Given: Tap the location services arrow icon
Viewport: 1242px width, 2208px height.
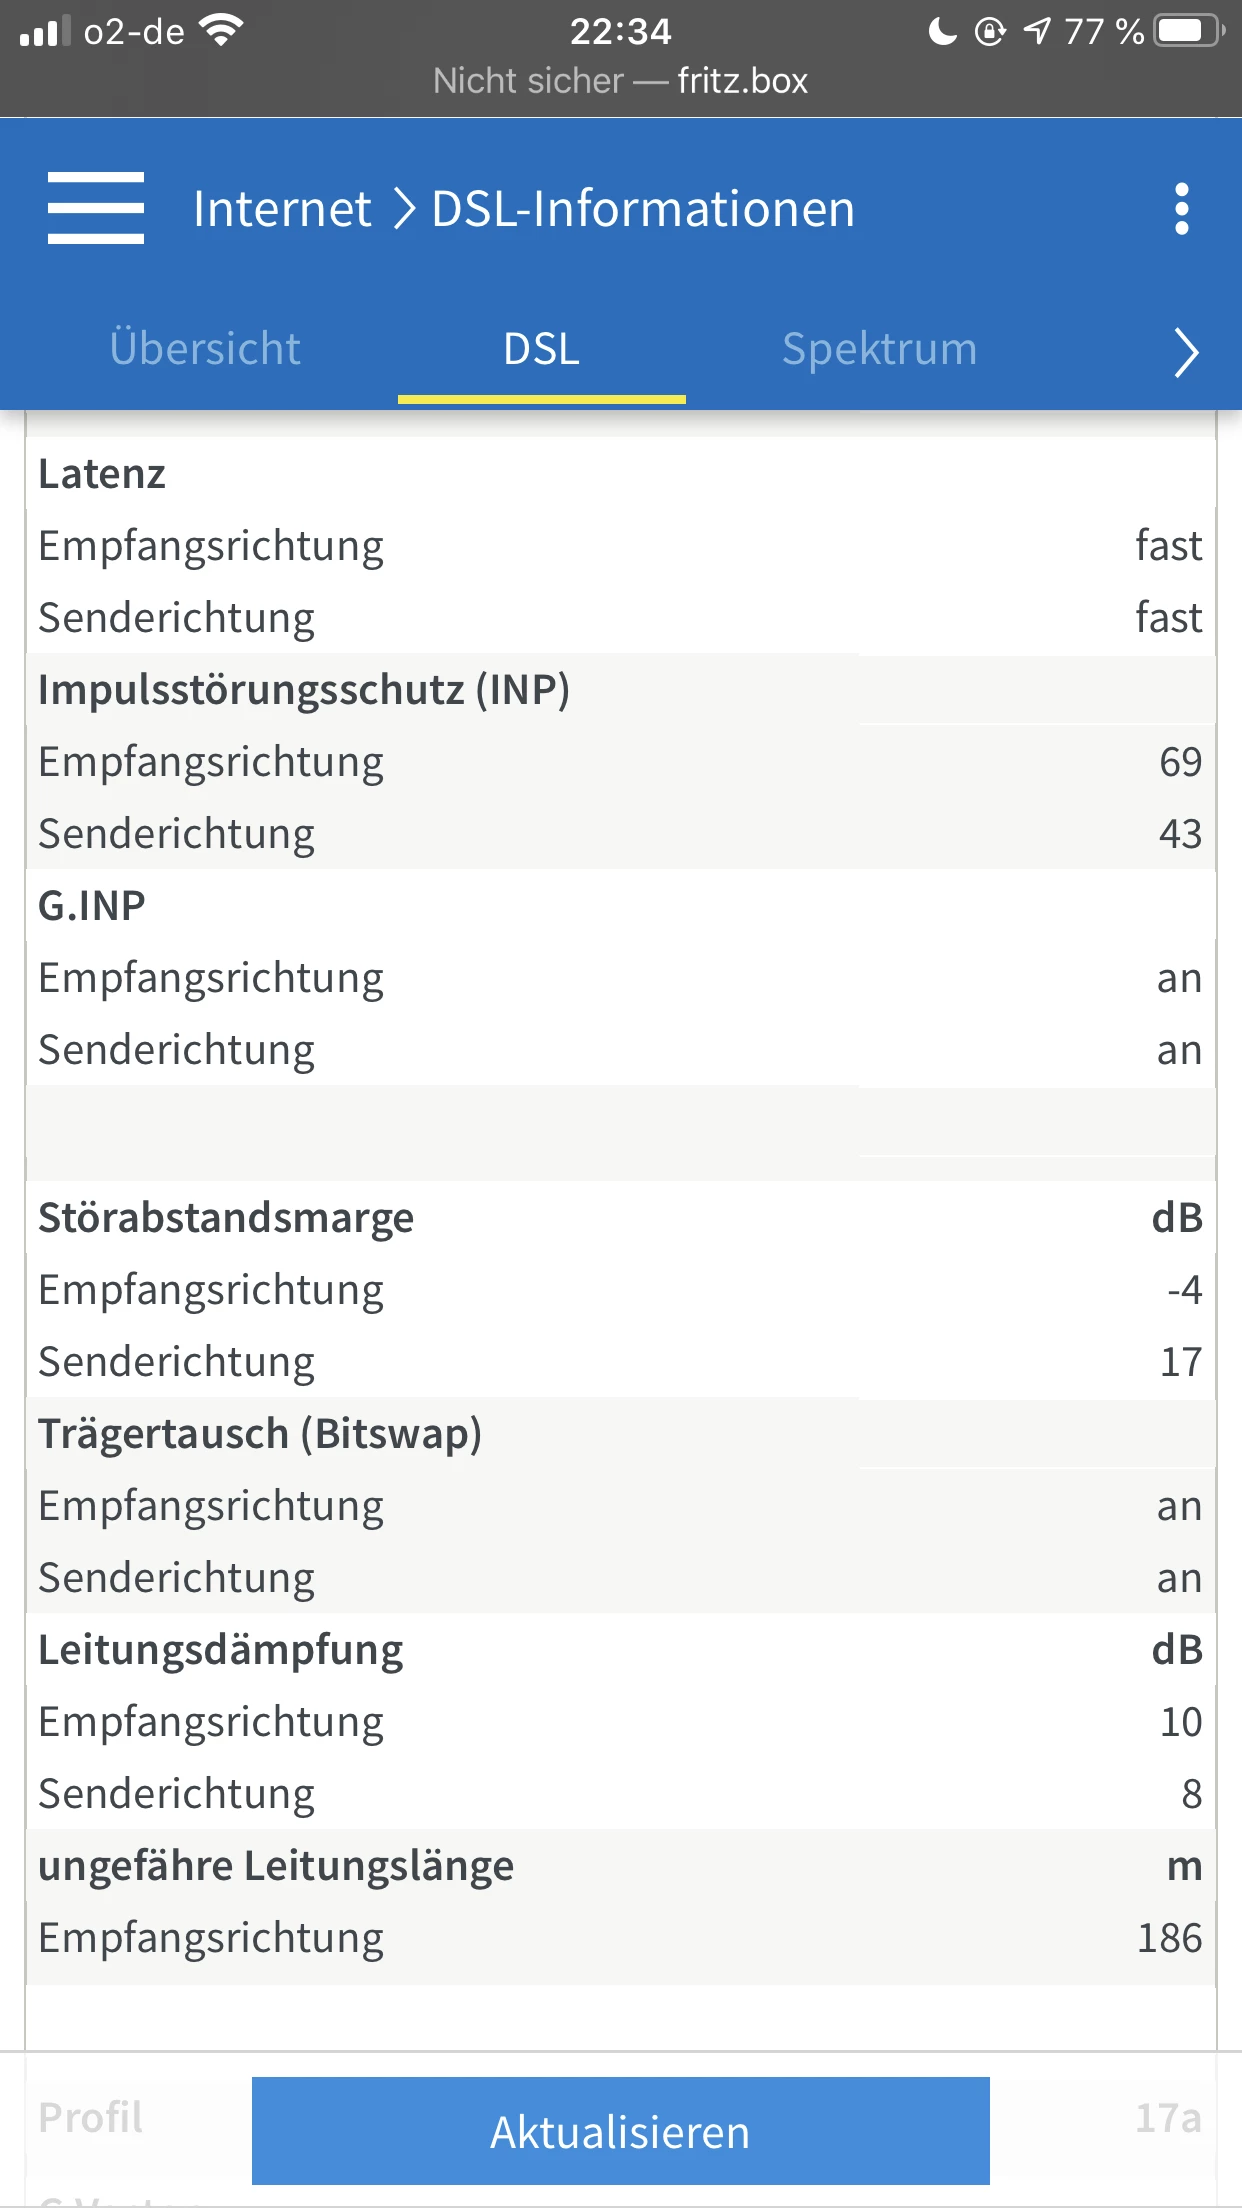Looking at the screenshot, I should pos(1037,32).
